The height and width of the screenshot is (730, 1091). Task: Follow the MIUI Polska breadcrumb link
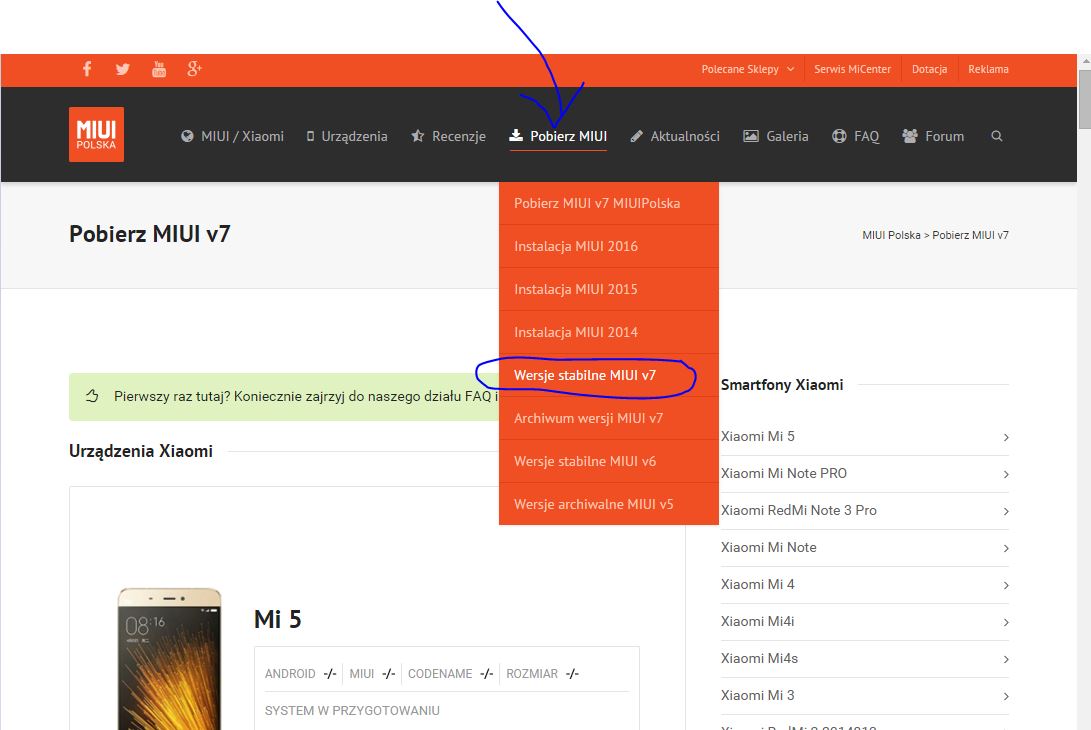[x=891, y=235]
